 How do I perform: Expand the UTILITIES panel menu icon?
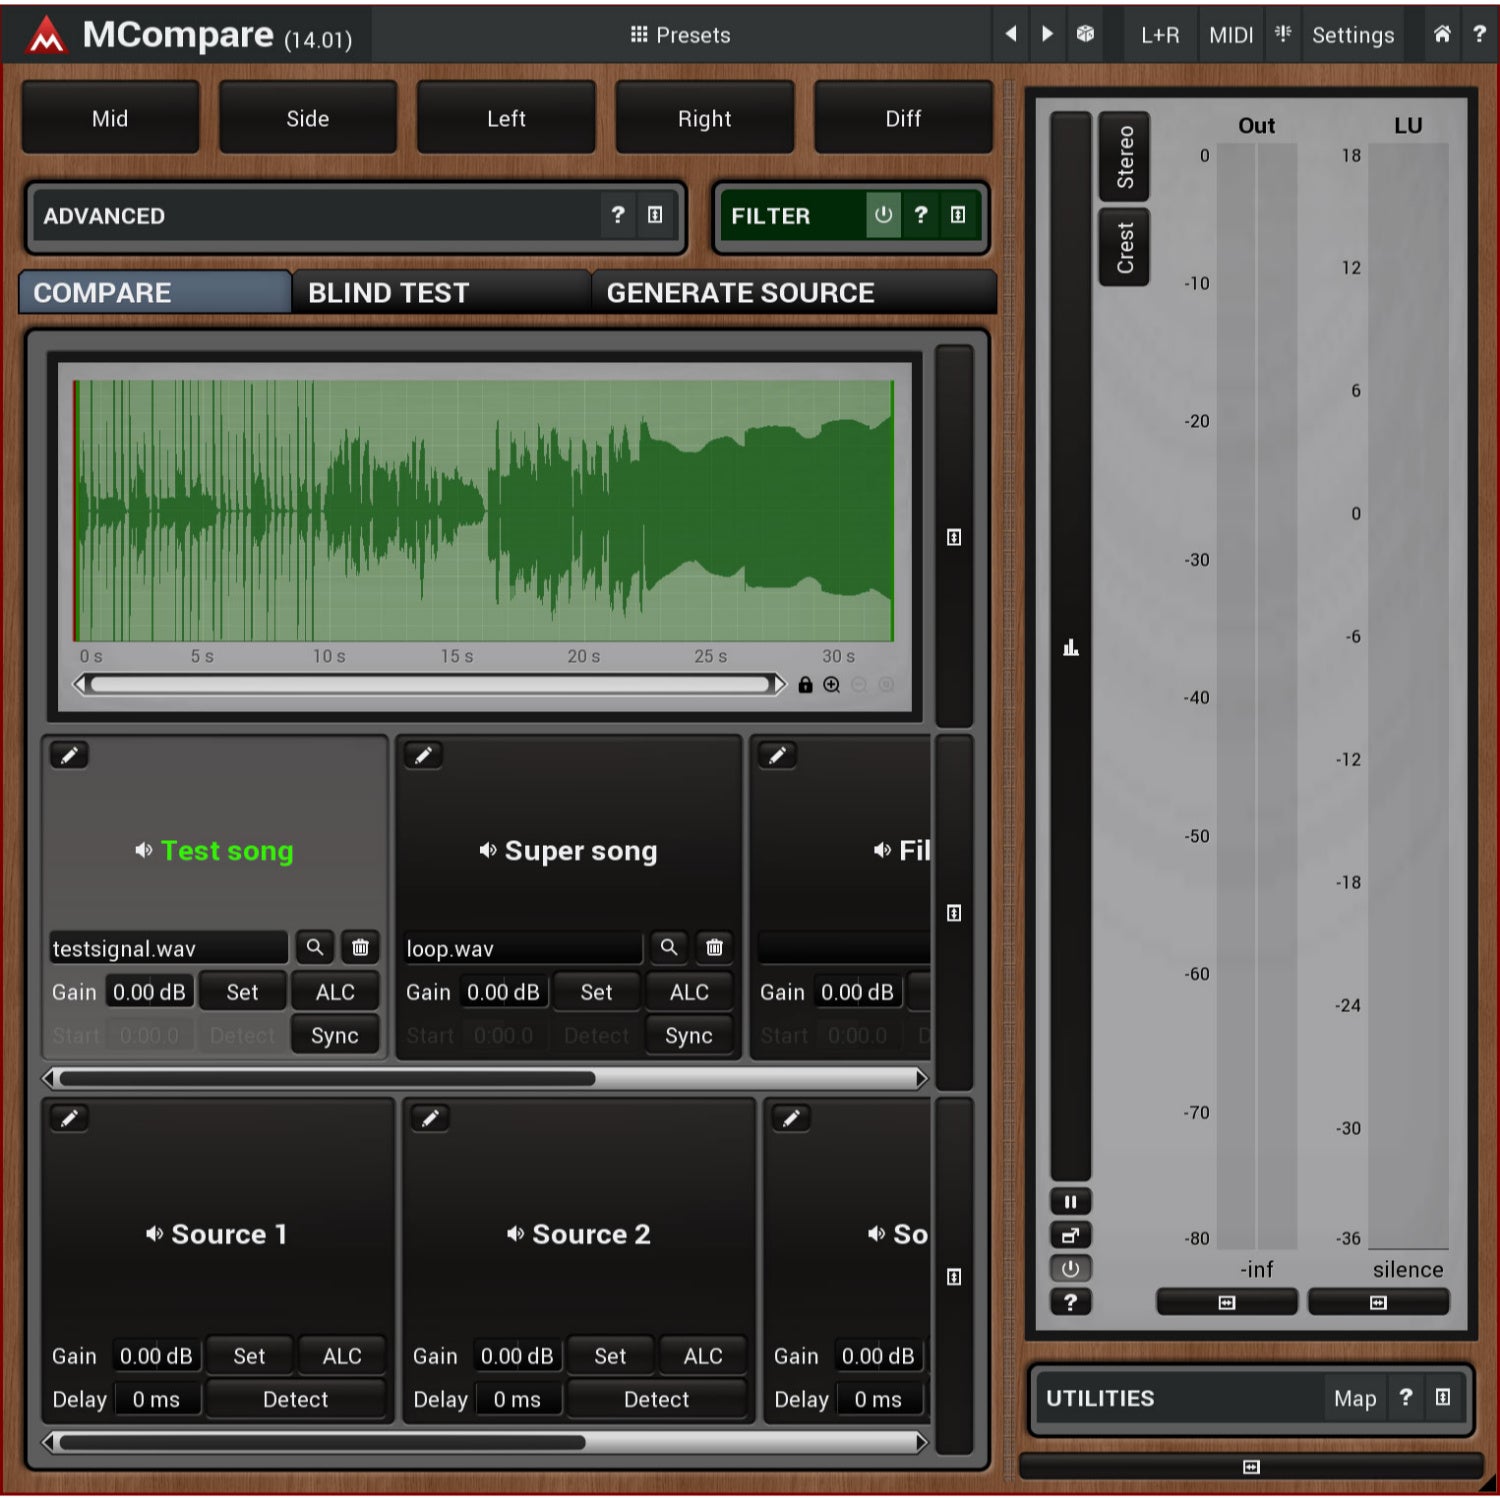click(x=1442, y=1398)
